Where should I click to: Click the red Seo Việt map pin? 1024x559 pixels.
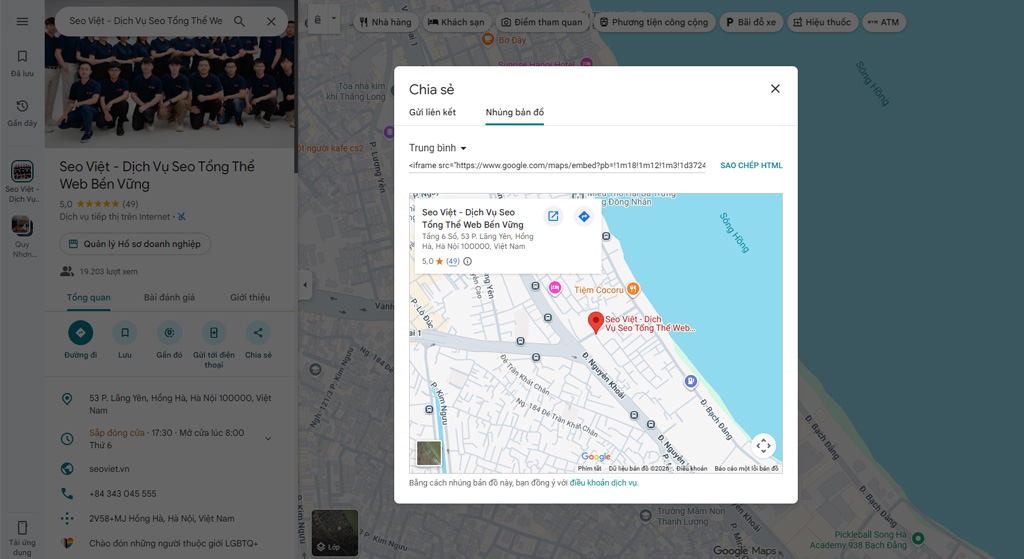pos(595,323)
